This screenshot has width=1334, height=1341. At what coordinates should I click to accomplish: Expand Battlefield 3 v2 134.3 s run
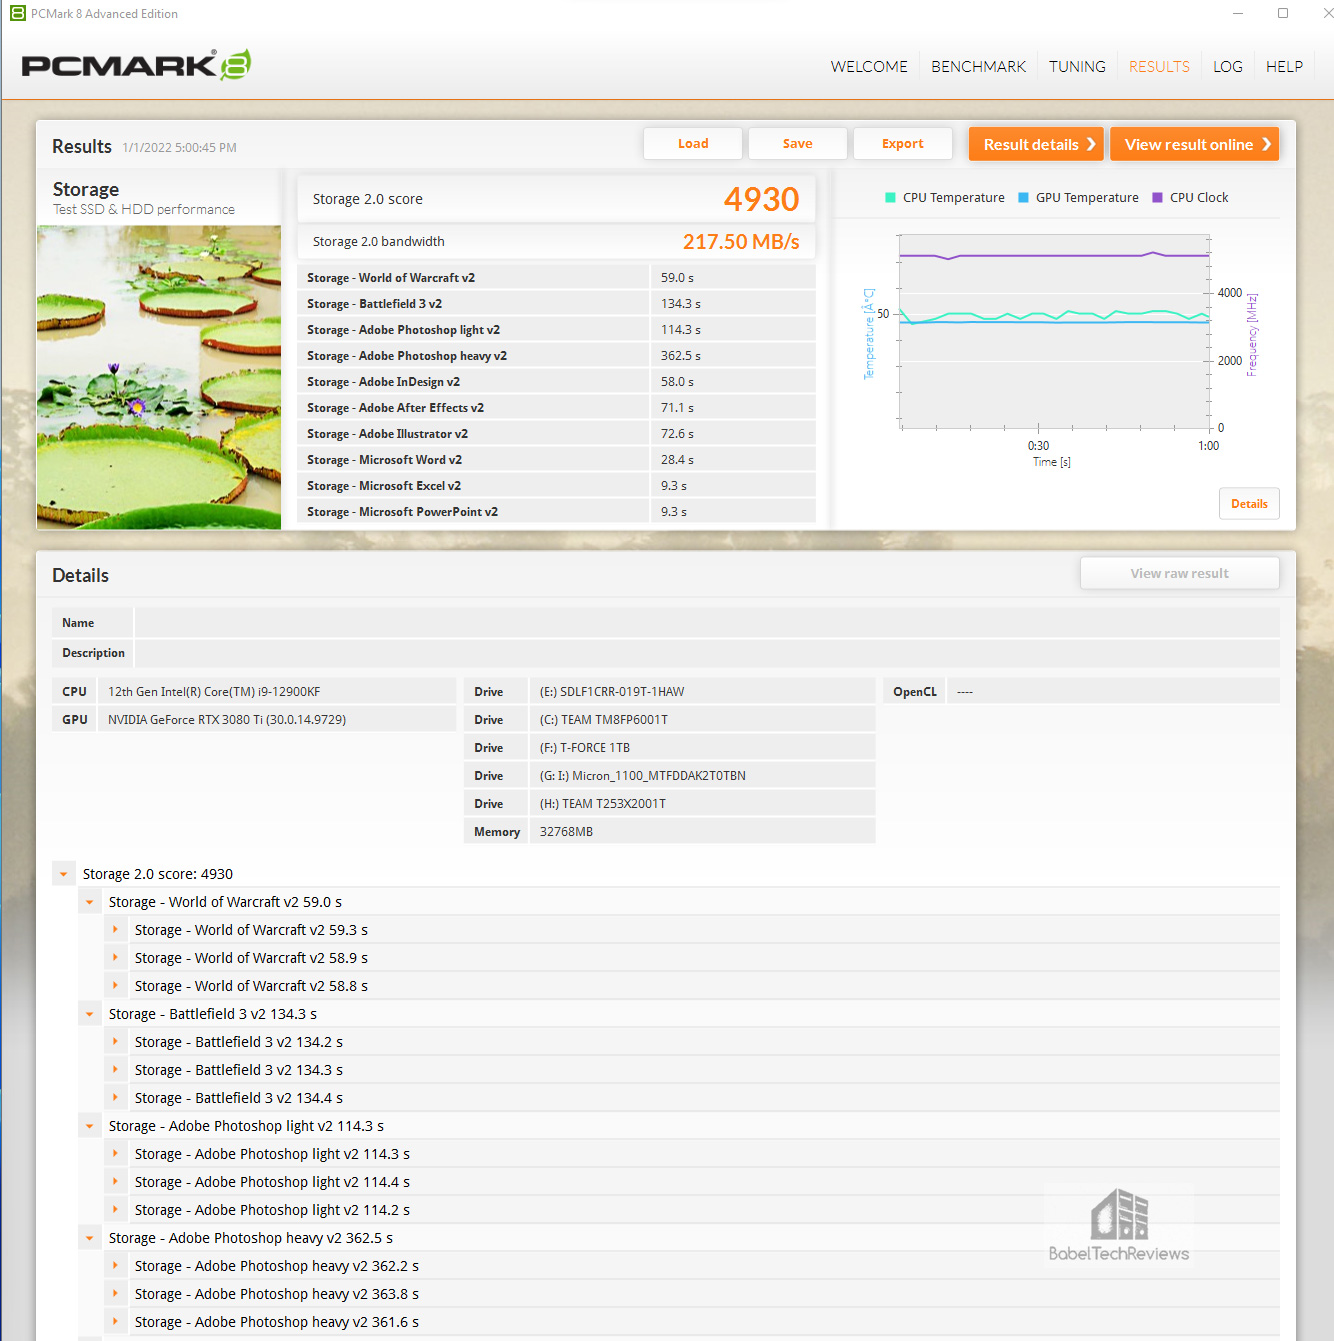(x=116, y=1070)
